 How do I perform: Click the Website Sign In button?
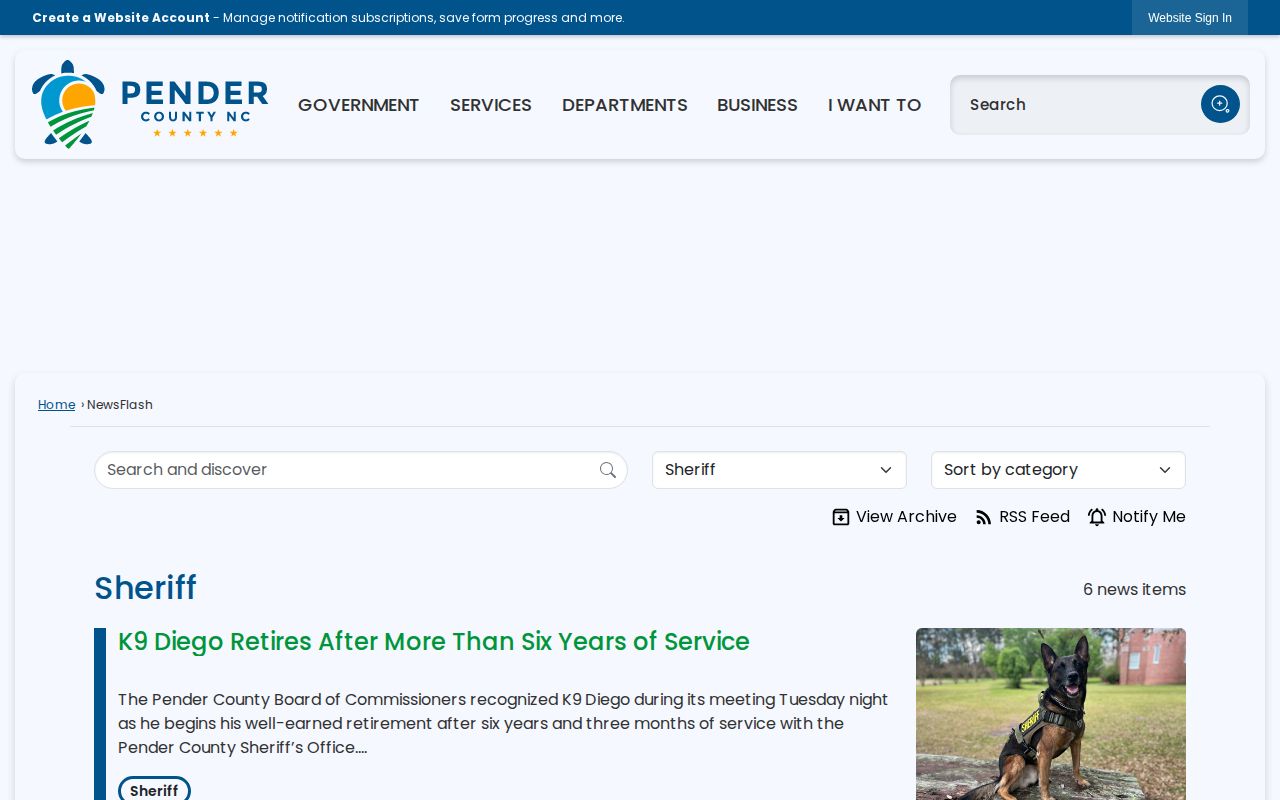[x=1190, y=18]
